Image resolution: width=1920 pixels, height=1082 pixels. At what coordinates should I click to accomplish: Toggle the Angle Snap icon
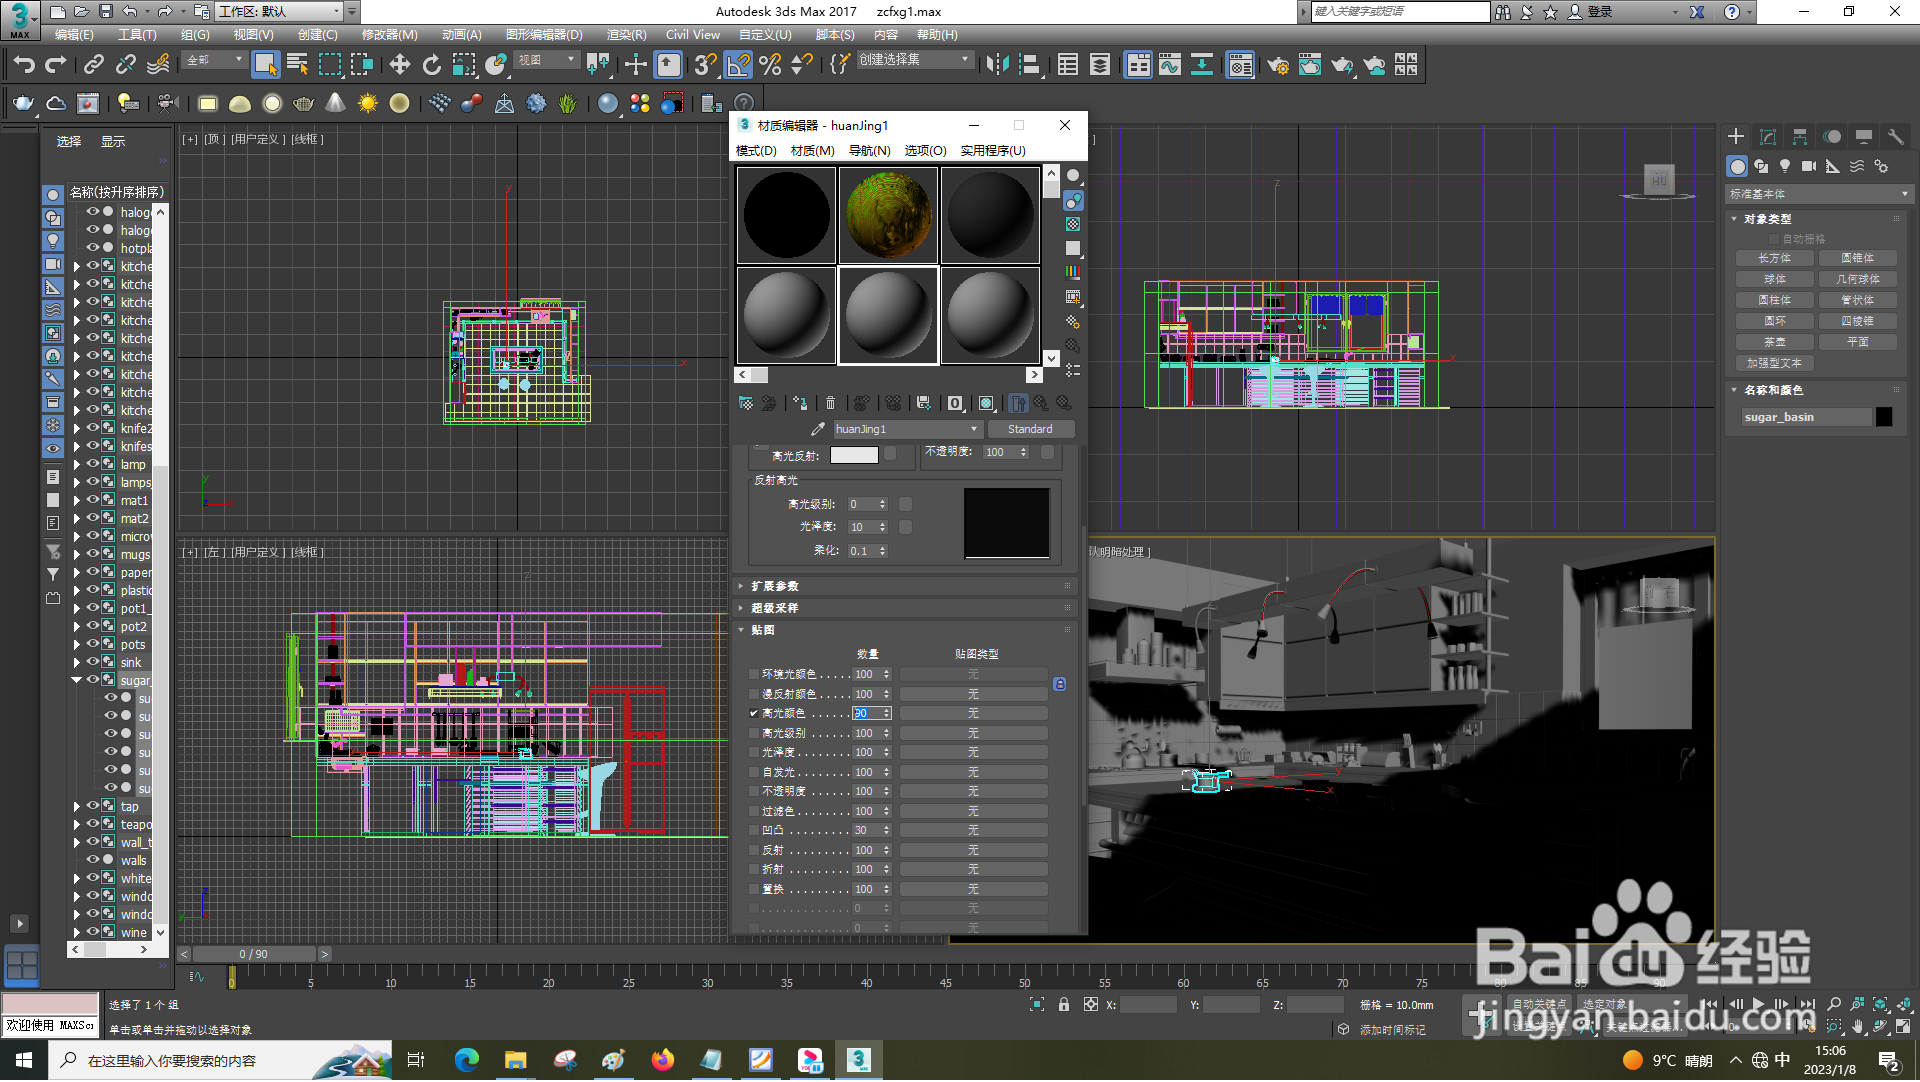[738, 65]
